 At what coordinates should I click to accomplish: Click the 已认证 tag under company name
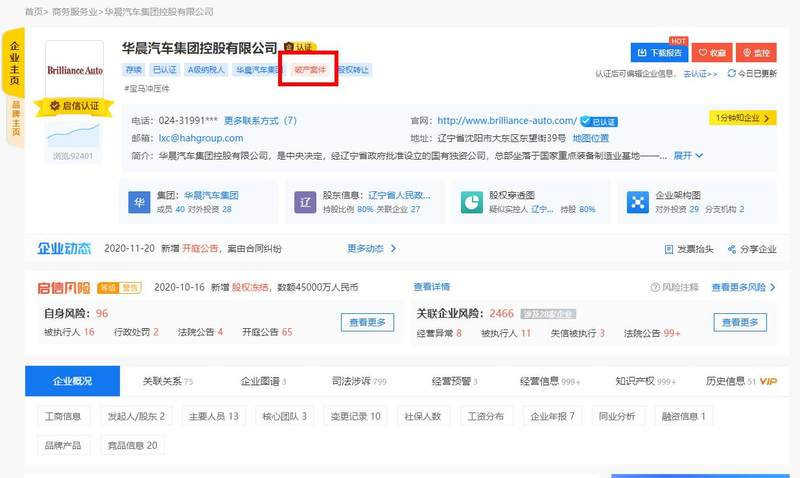(164, 70)
